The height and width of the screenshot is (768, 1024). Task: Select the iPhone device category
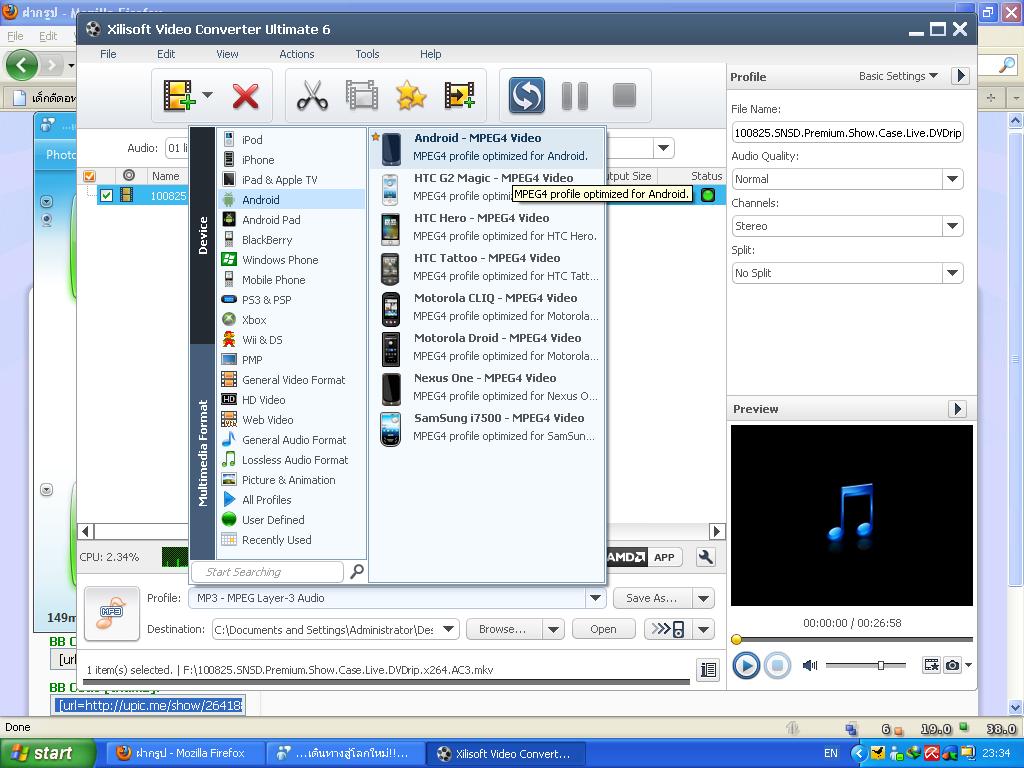[291, 160]
